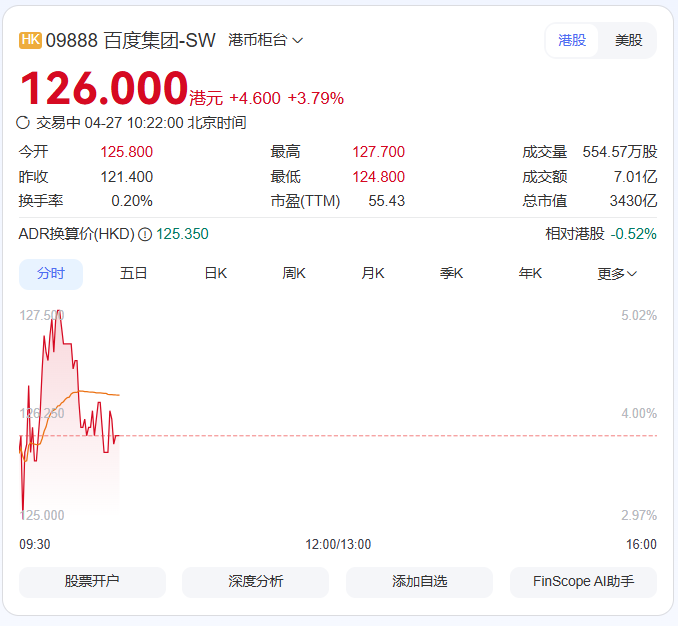
Task: Switch to 美股 market toggle
Action: pos(628,40)
